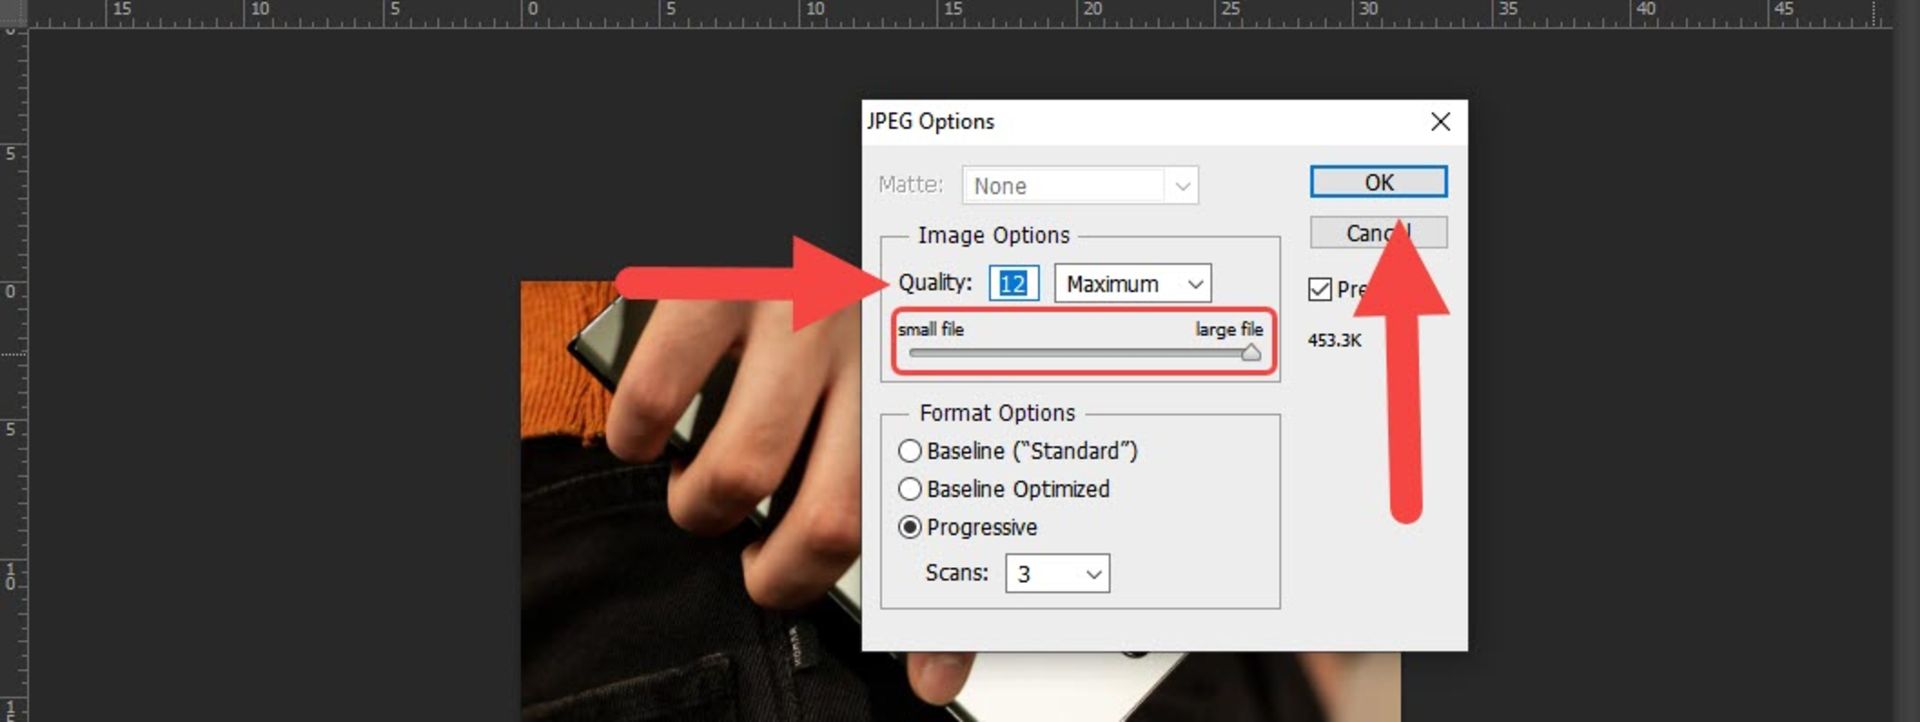The image size is (1920, 722).
Task: Click the ruler origin corner box
Action: [13, 13]
